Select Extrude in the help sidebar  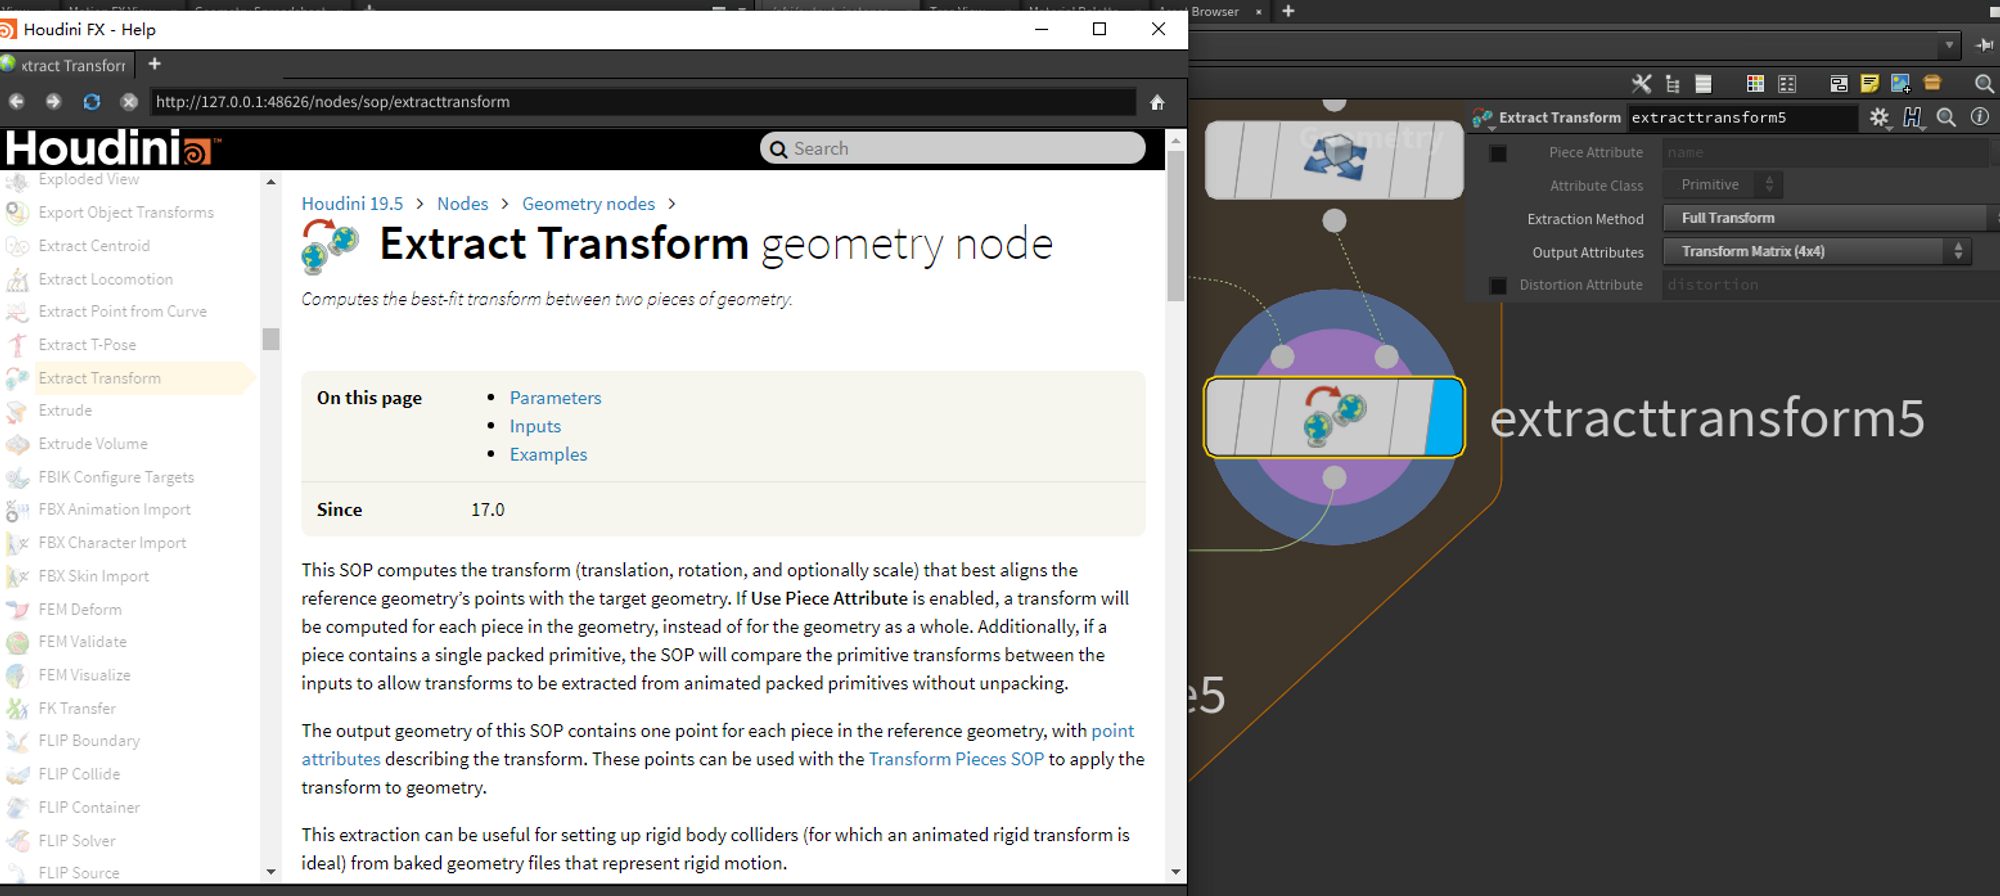[x=65, y=411]
